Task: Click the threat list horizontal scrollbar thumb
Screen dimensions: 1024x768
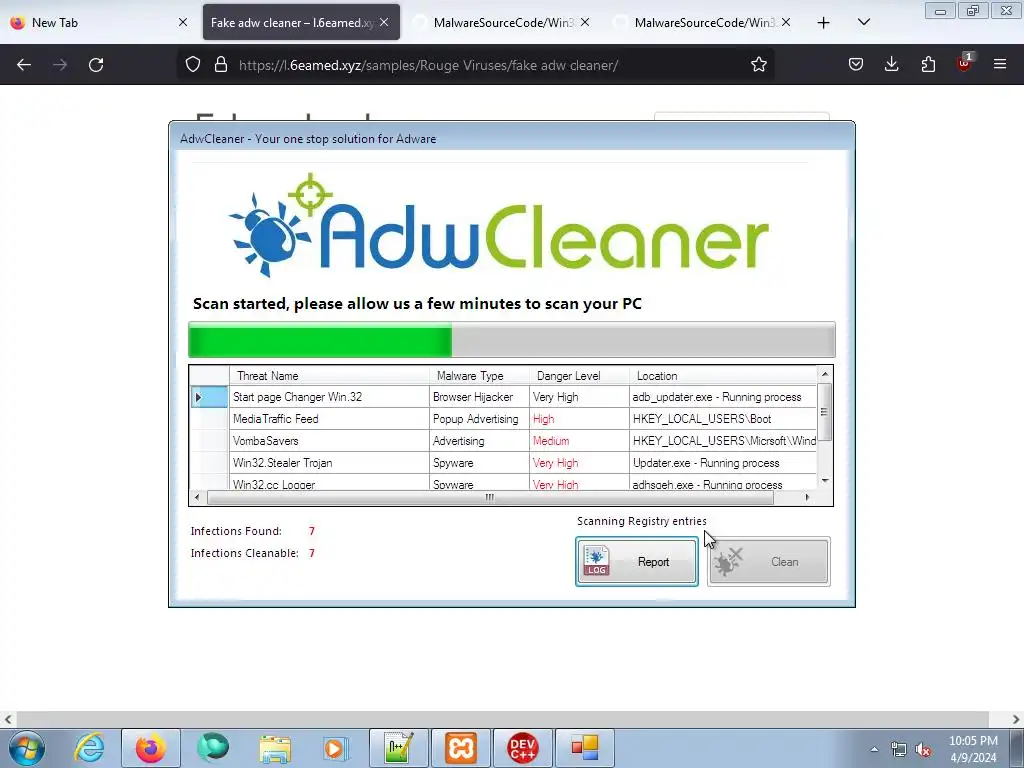Action: click(490, 498)
